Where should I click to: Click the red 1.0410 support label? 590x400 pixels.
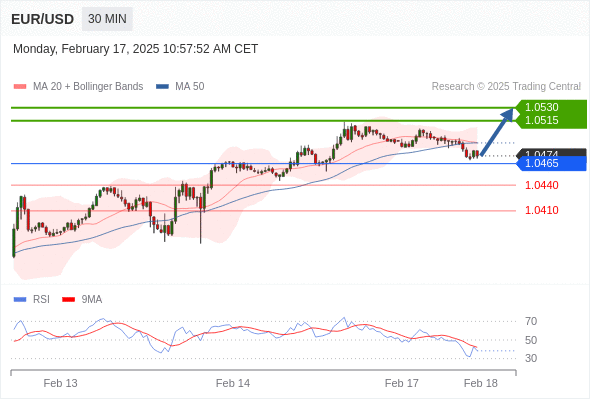point(541,210)
